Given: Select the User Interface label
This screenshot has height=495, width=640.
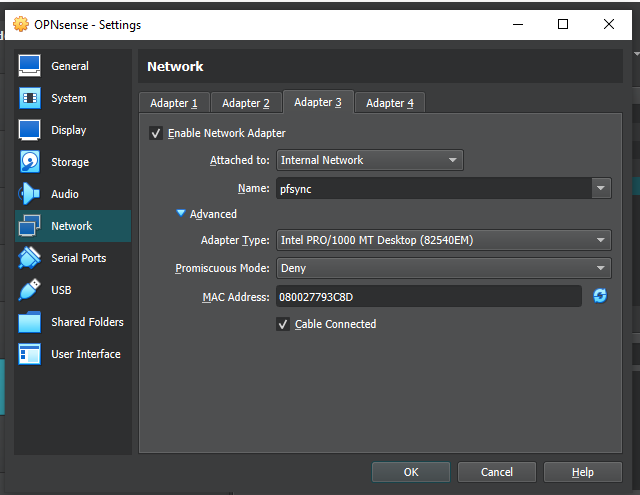Looking at the screenshot, I should 86,354.
